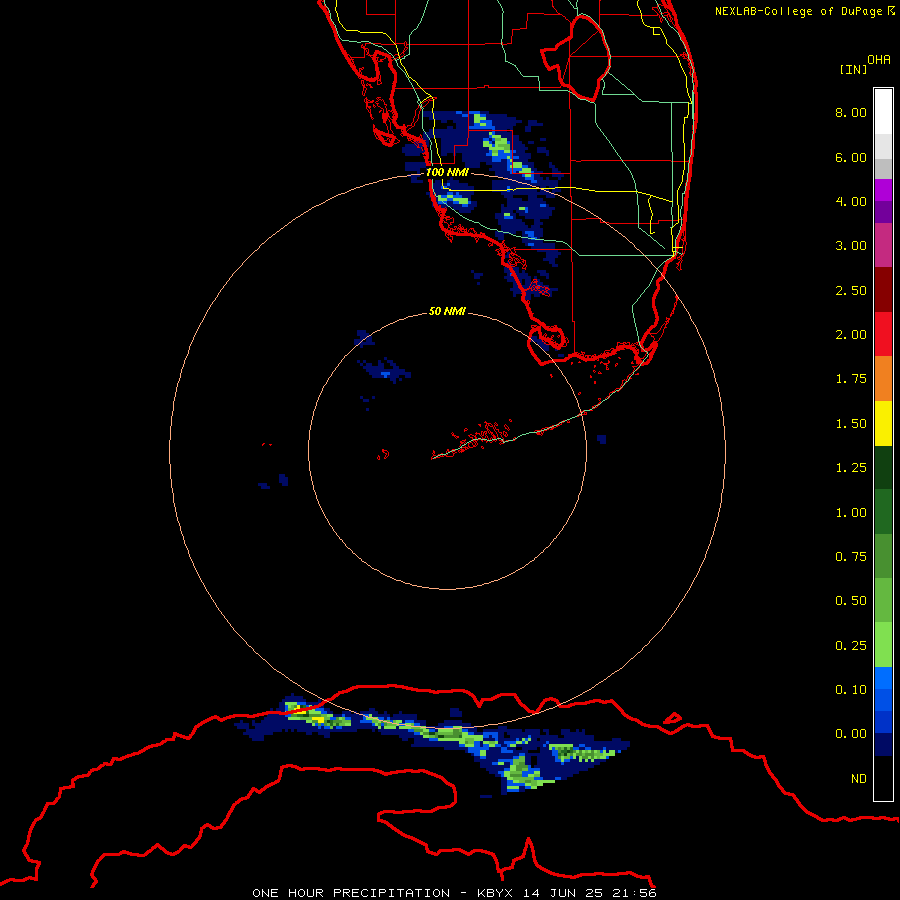The image size is (900, 900).
Task: Click the [IN] units label
Action: [853, 69]
